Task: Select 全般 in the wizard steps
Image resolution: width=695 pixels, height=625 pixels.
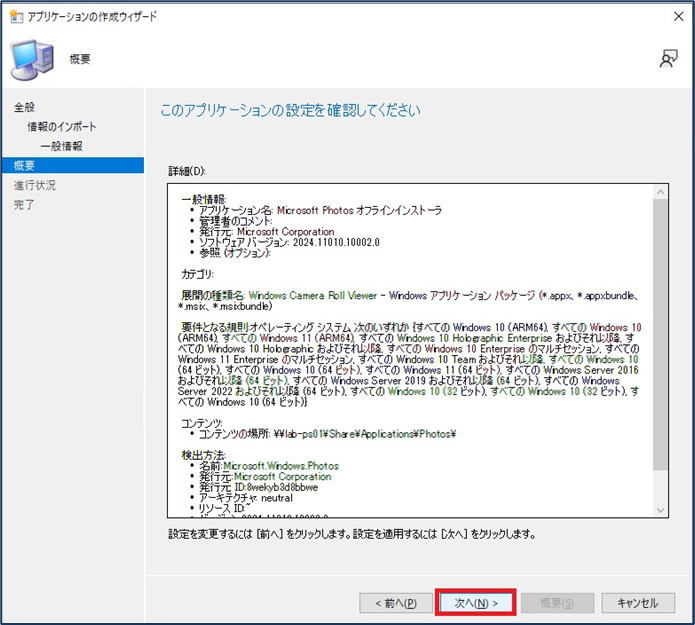Action: tap(24, 107)
